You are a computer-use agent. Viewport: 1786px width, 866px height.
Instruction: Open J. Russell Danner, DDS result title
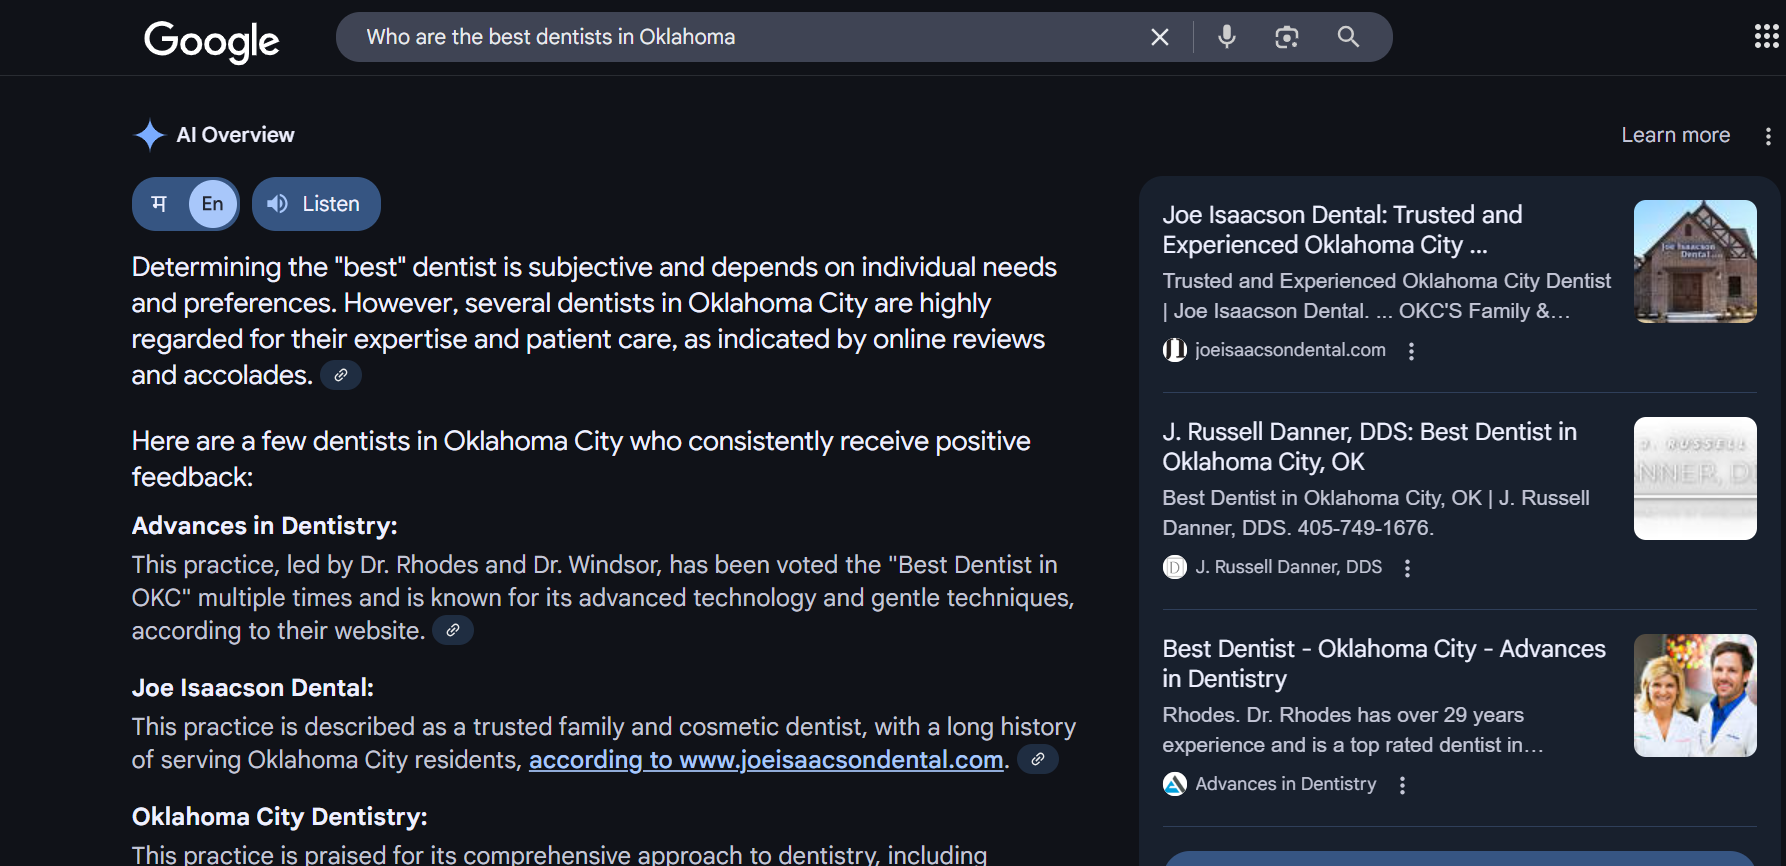point(1369,447)
